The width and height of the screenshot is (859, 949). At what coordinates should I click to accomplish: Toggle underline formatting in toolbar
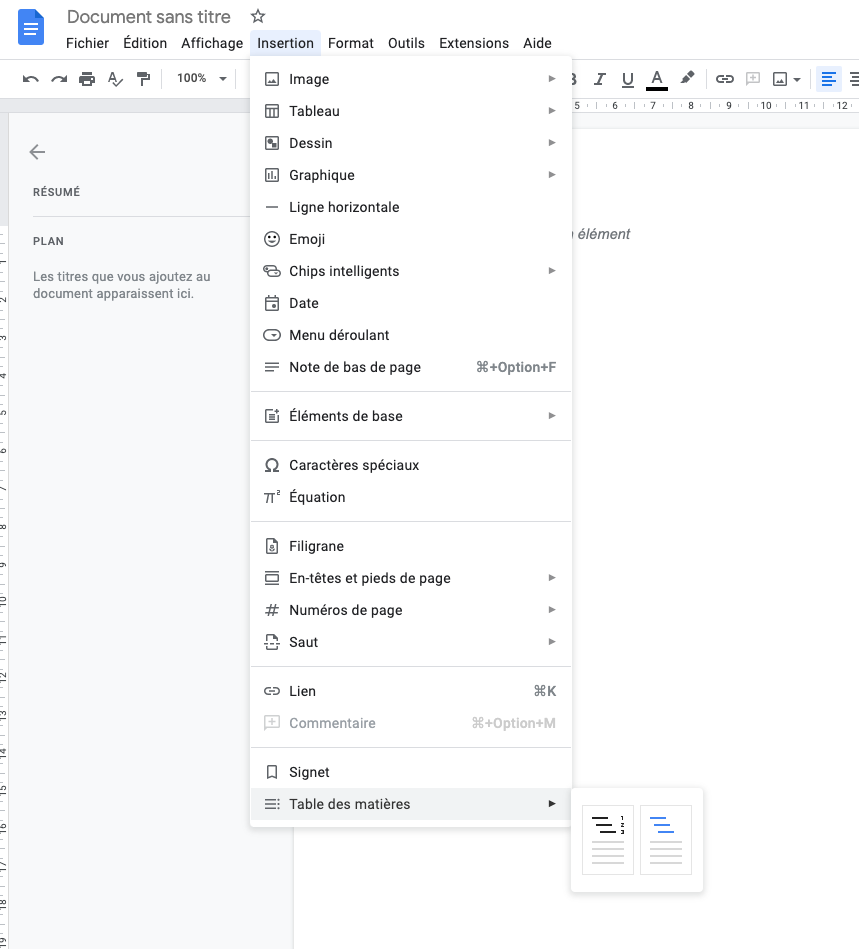[x=628, y=79]
